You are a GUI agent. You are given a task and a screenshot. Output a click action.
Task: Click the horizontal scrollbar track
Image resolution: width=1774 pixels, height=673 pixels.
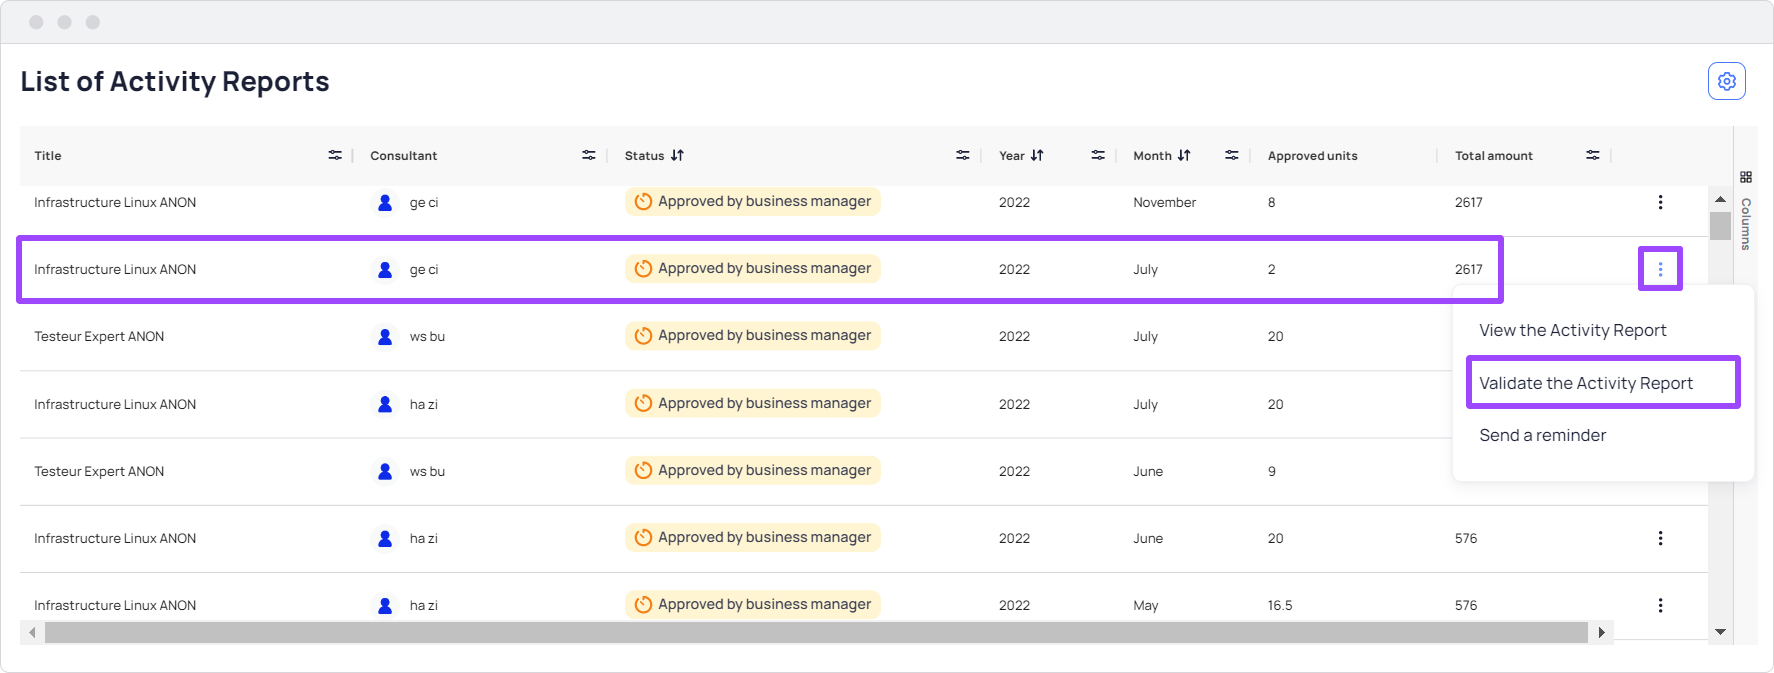816,632
